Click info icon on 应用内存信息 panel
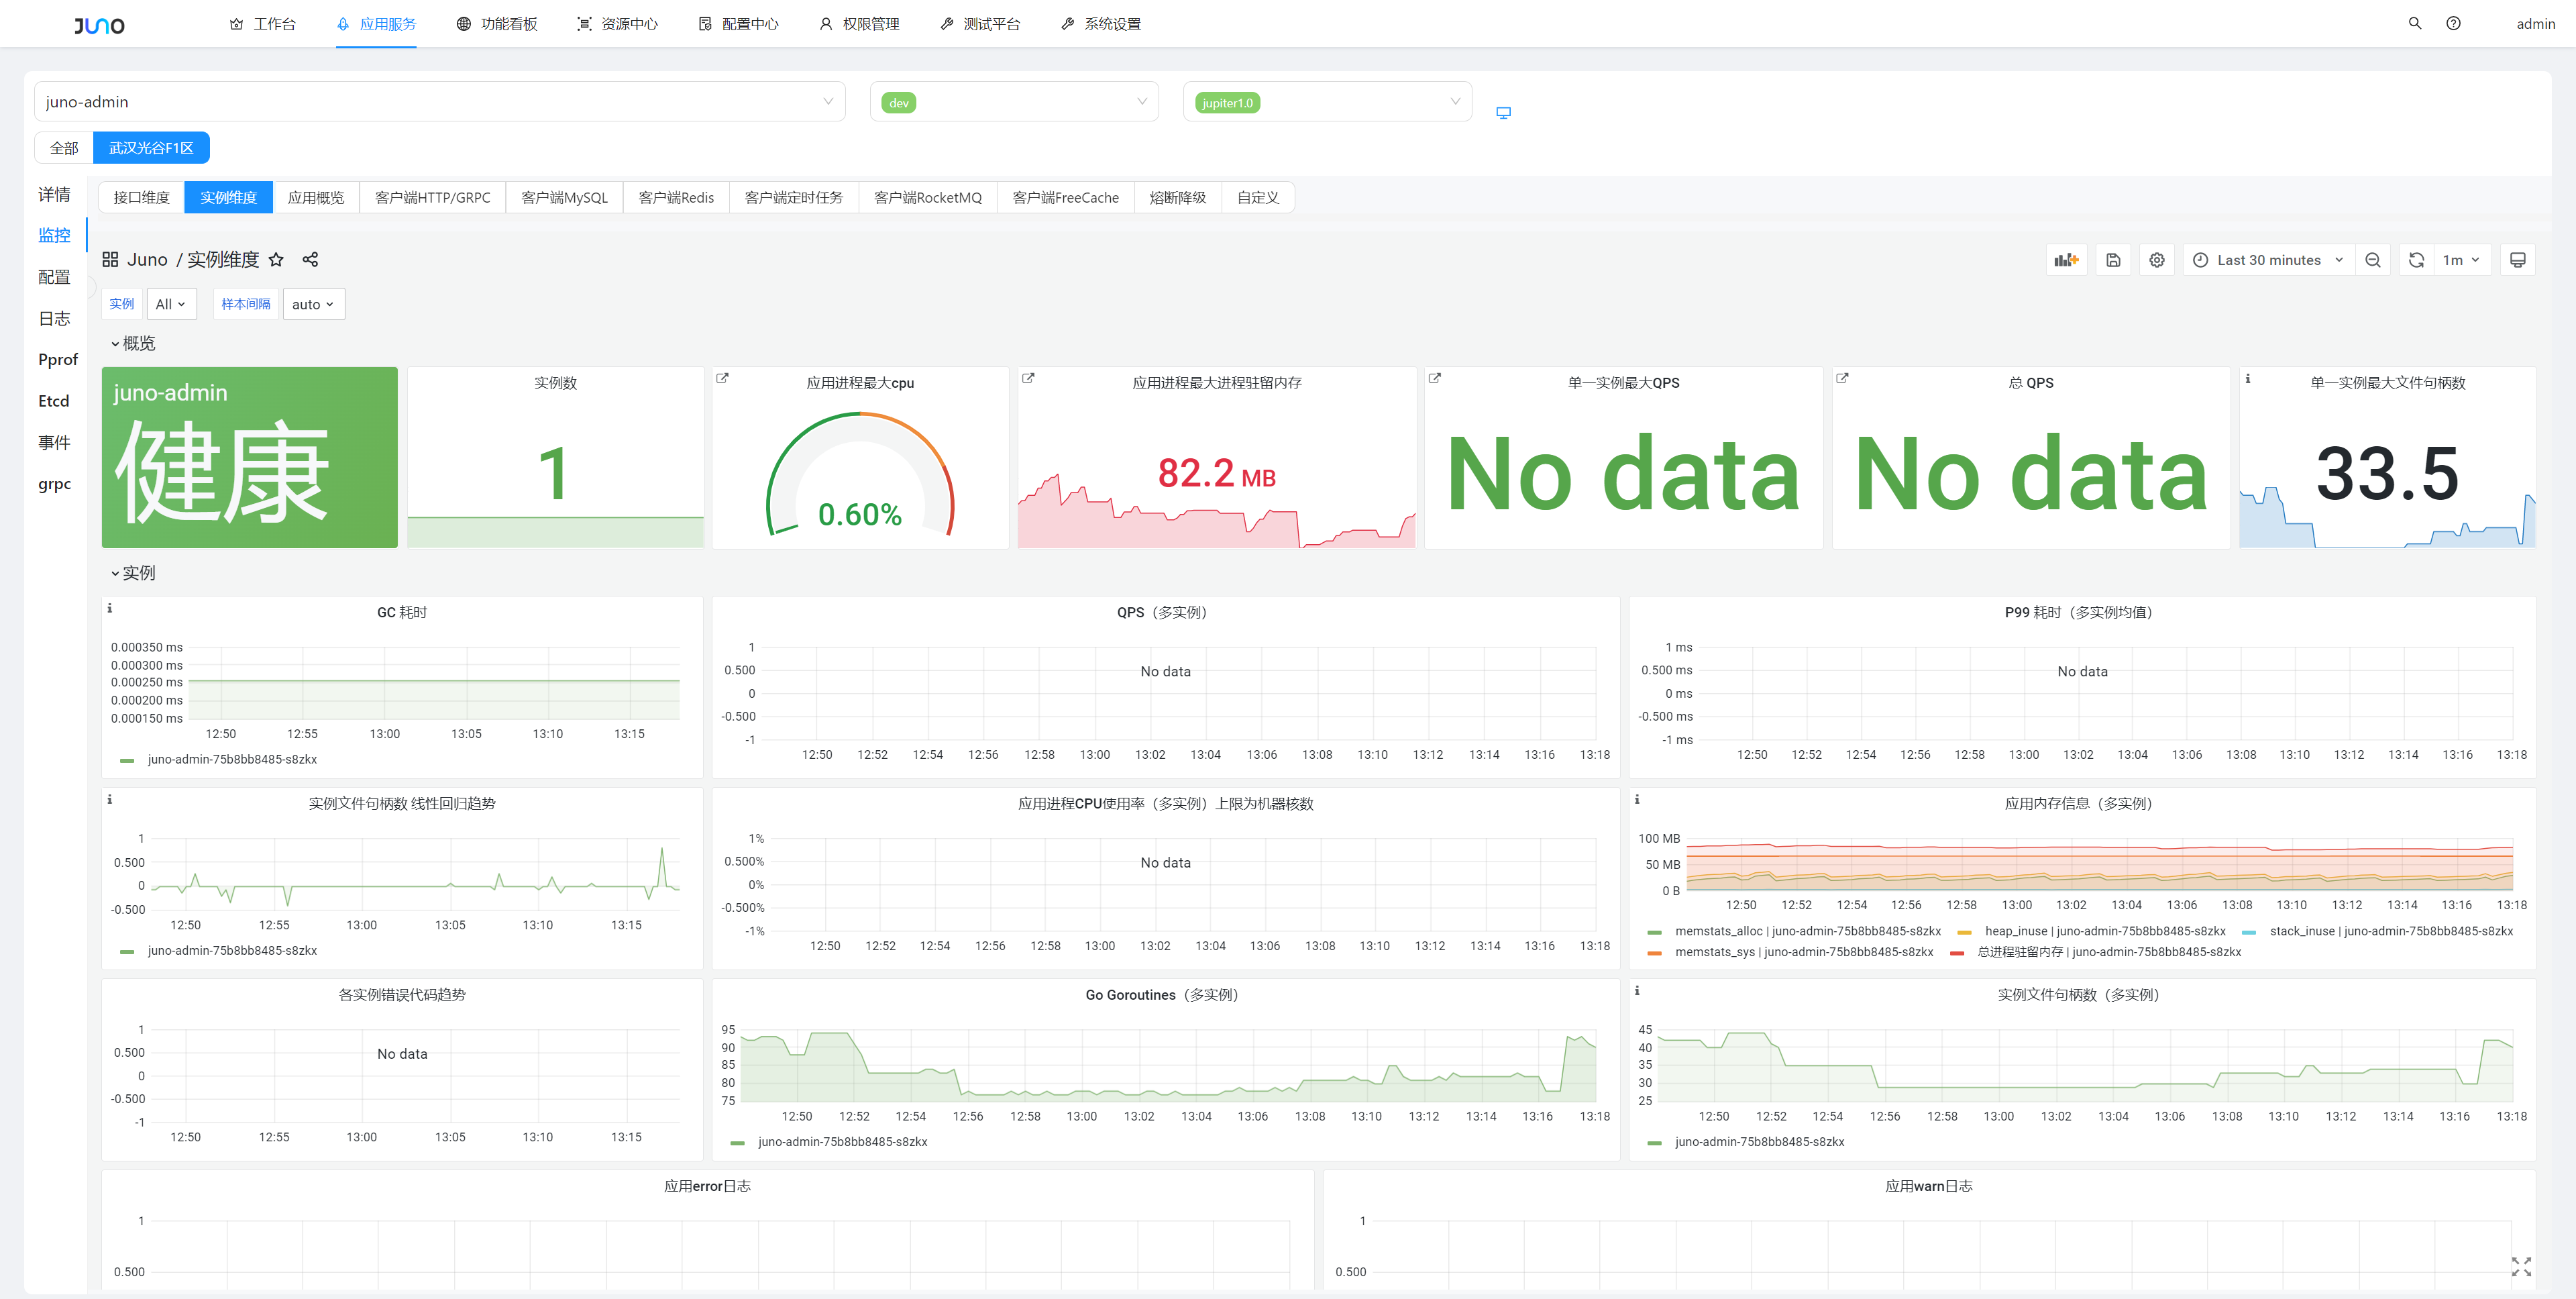Screen dimensions: 2576x1299 (x=1637, y=799)
